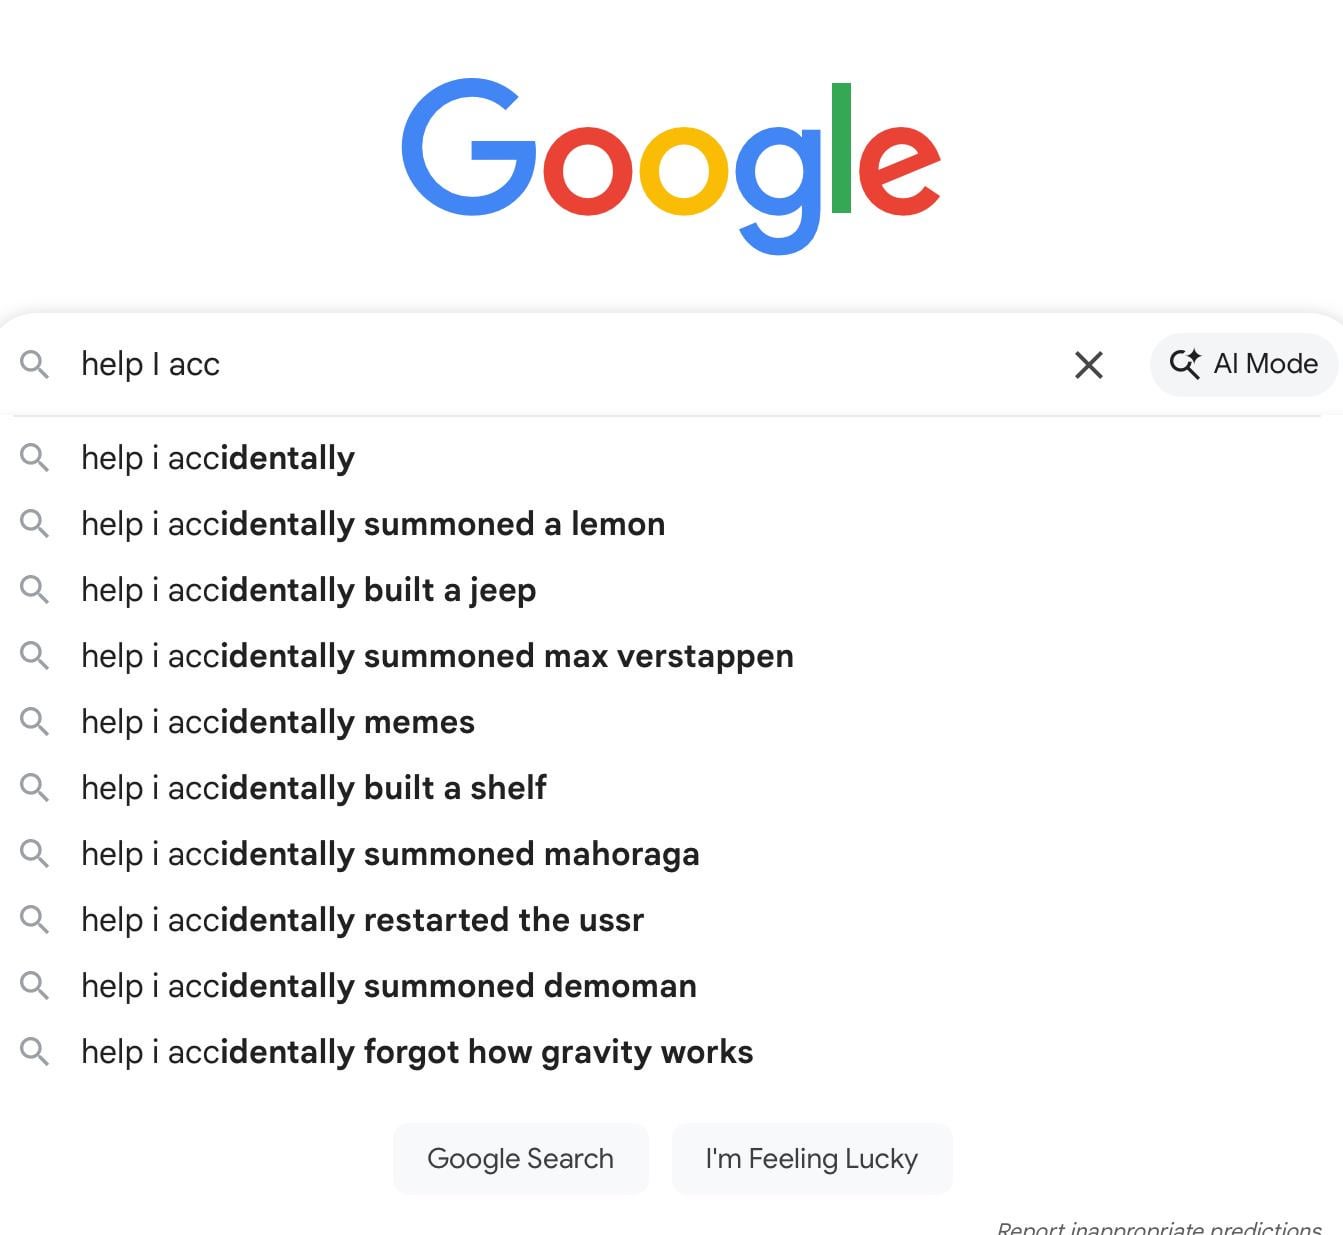Click the magnifier icon inside search bar
This screenshot has width=1343, height=1235.
click(x=34, y=364)
